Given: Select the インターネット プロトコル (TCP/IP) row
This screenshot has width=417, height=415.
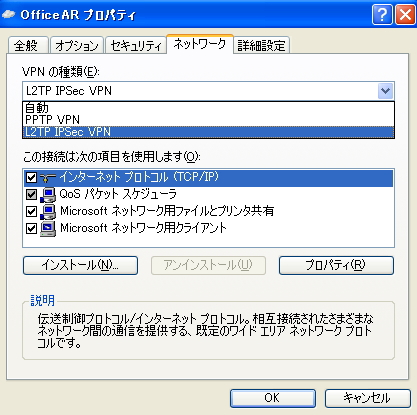Looking at the screenshot, I should point(209,178).
